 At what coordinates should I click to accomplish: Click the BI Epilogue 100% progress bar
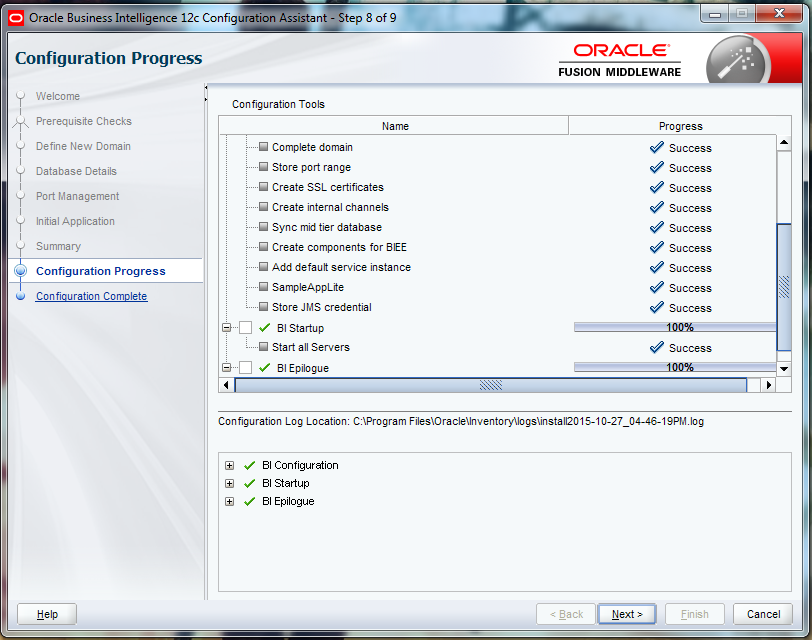pos(675,367)
